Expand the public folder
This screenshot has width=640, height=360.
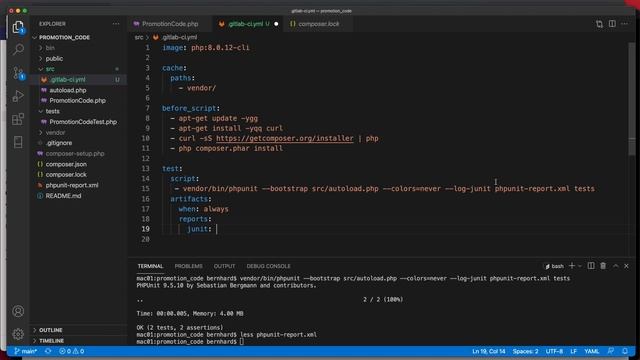(x=54, y=58)
